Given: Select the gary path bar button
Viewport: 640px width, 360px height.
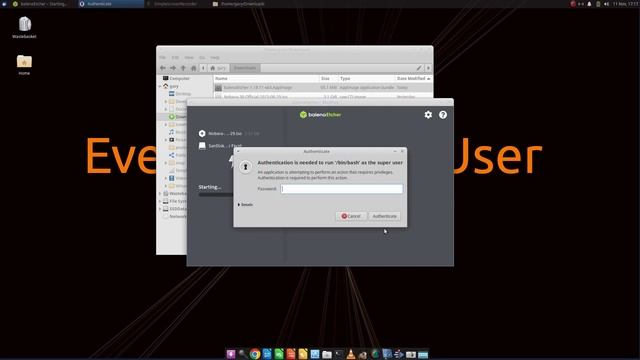Looking at the screenshot, I should (x=218, y=68).
